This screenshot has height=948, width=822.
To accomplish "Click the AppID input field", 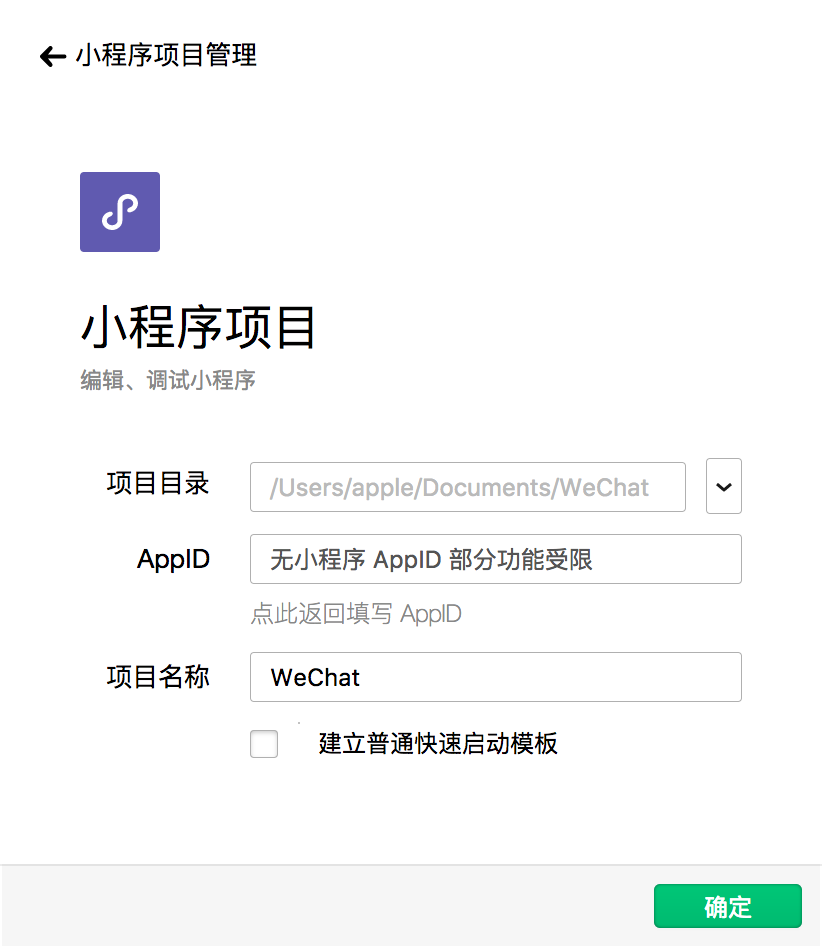I will (x=496, y=559).
